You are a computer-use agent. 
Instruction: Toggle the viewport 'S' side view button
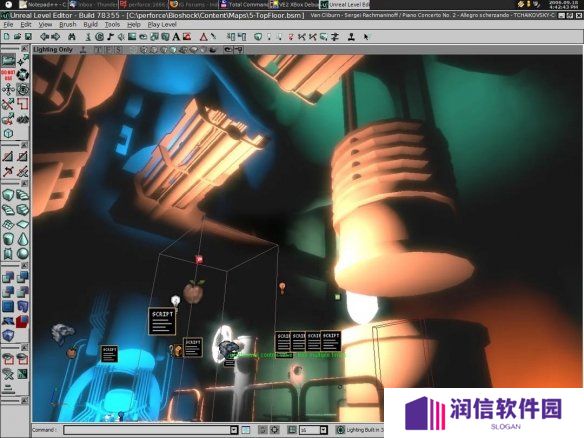point(118,50)
